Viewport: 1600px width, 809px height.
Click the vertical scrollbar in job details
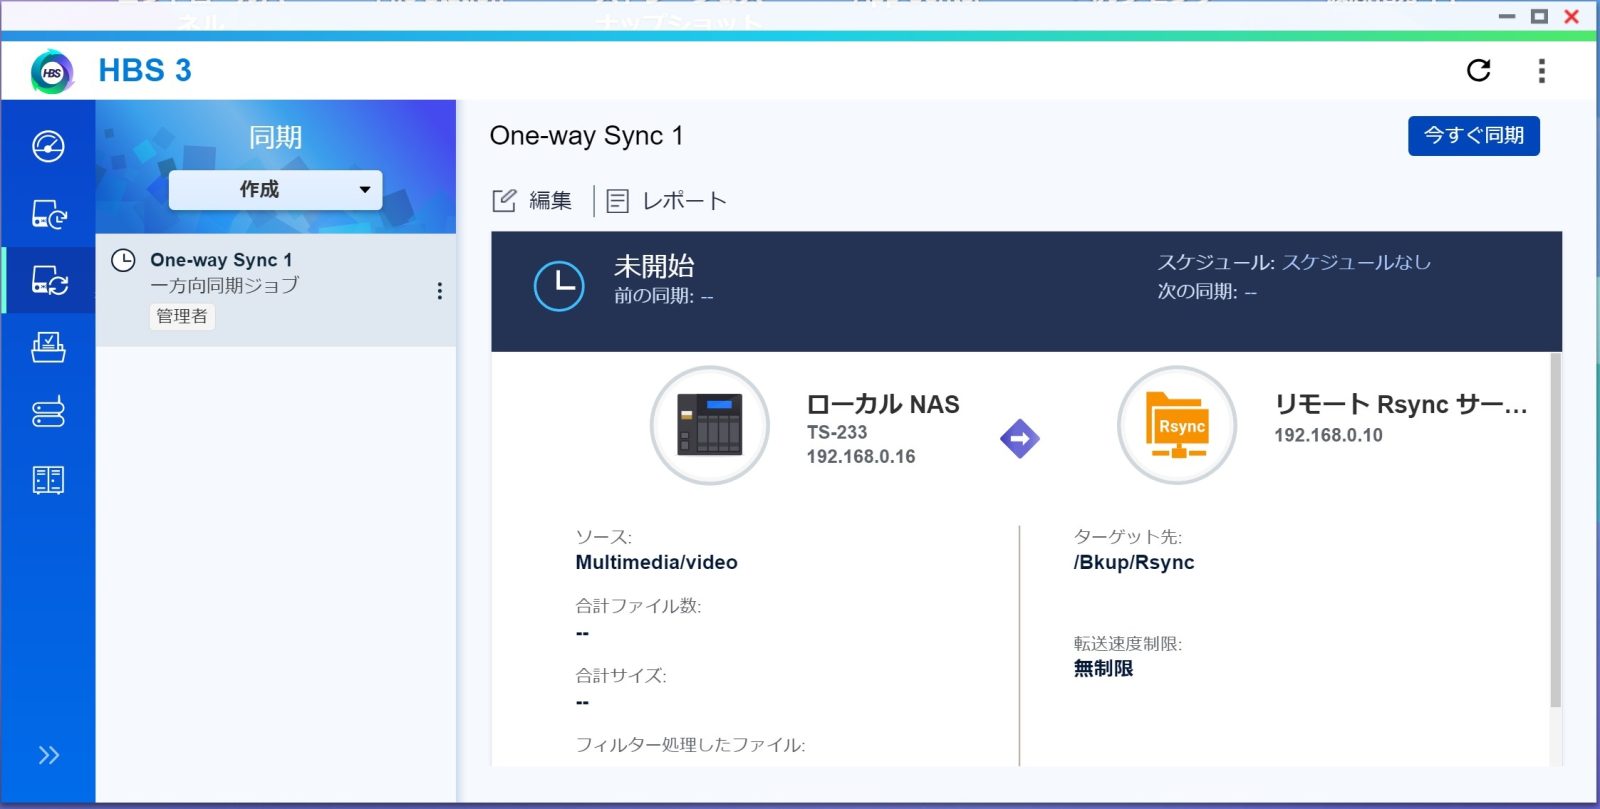[1555, 530]
